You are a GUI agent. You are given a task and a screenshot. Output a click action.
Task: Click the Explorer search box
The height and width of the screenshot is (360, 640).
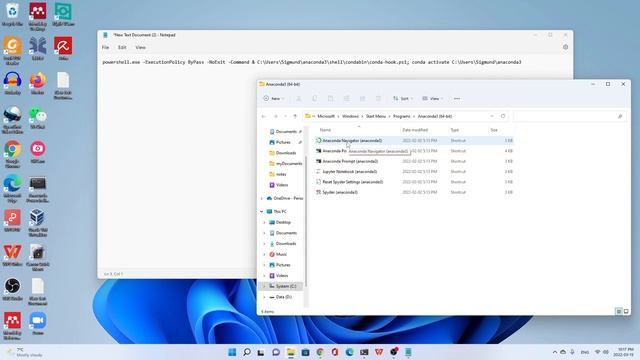click(x=569, y=116)
